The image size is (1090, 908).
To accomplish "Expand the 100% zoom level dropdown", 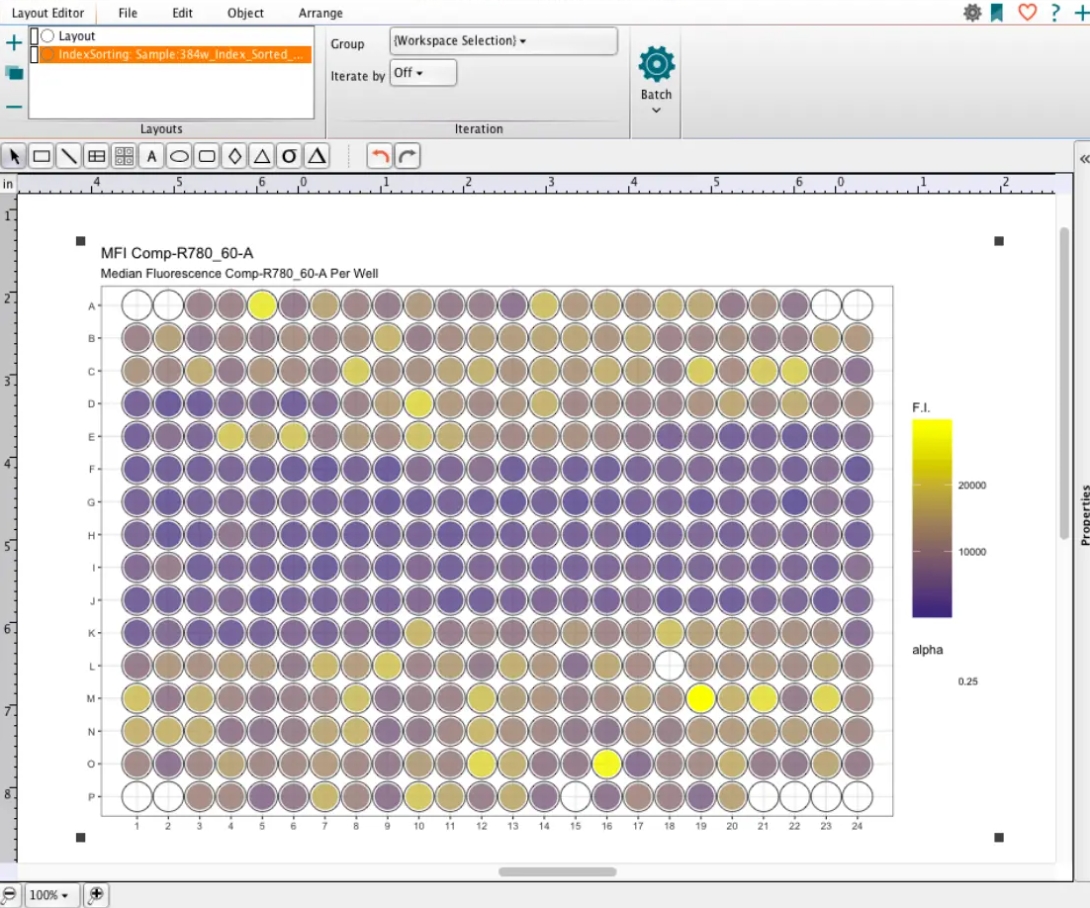I will (49, 895).
